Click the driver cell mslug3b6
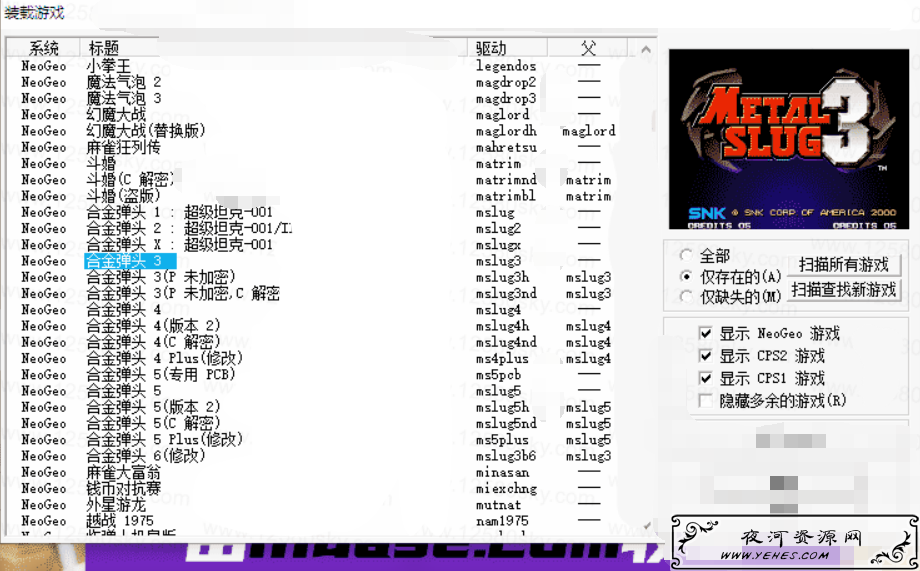Viewport: 920px width, 571px height. coord(506,455)
